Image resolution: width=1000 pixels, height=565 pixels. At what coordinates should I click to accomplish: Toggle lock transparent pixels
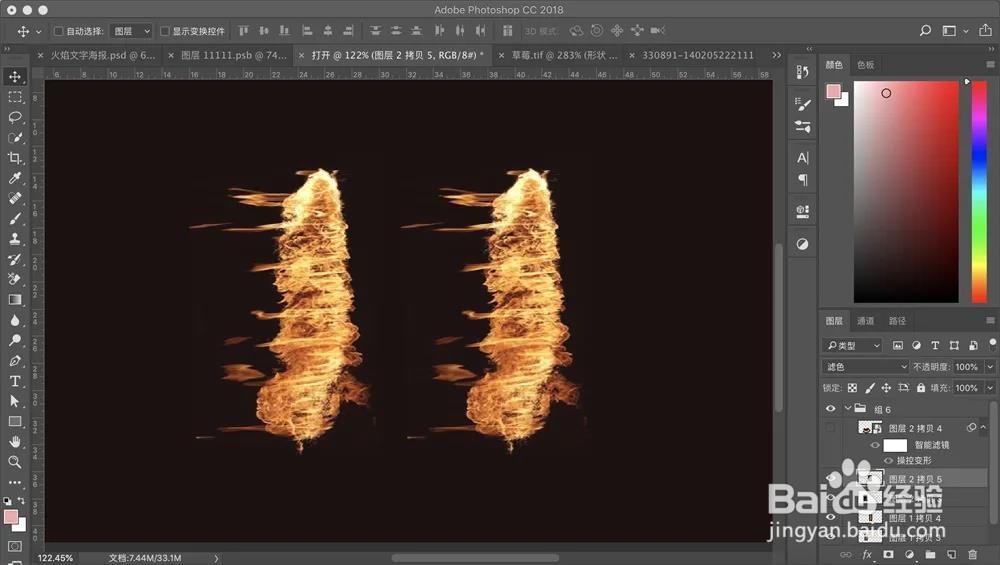coord(852,388)
